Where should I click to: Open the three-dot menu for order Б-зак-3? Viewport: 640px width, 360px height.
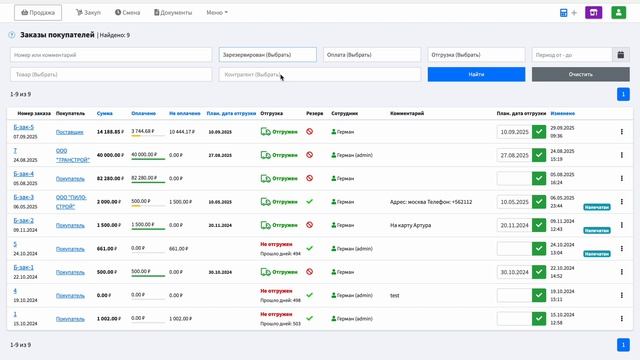click(x=622, y=202)
